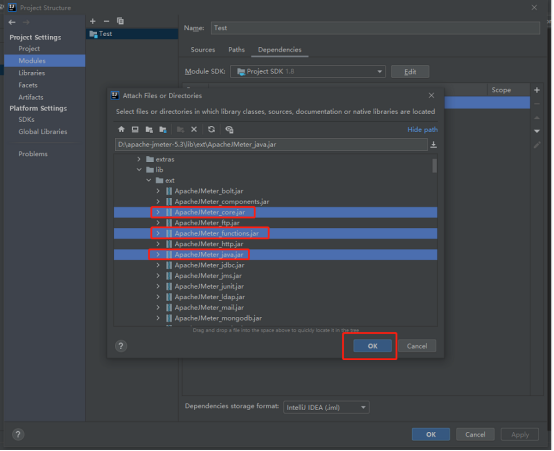Open Problems section
The image size is (554, 451).
click(x=33, y=154)
